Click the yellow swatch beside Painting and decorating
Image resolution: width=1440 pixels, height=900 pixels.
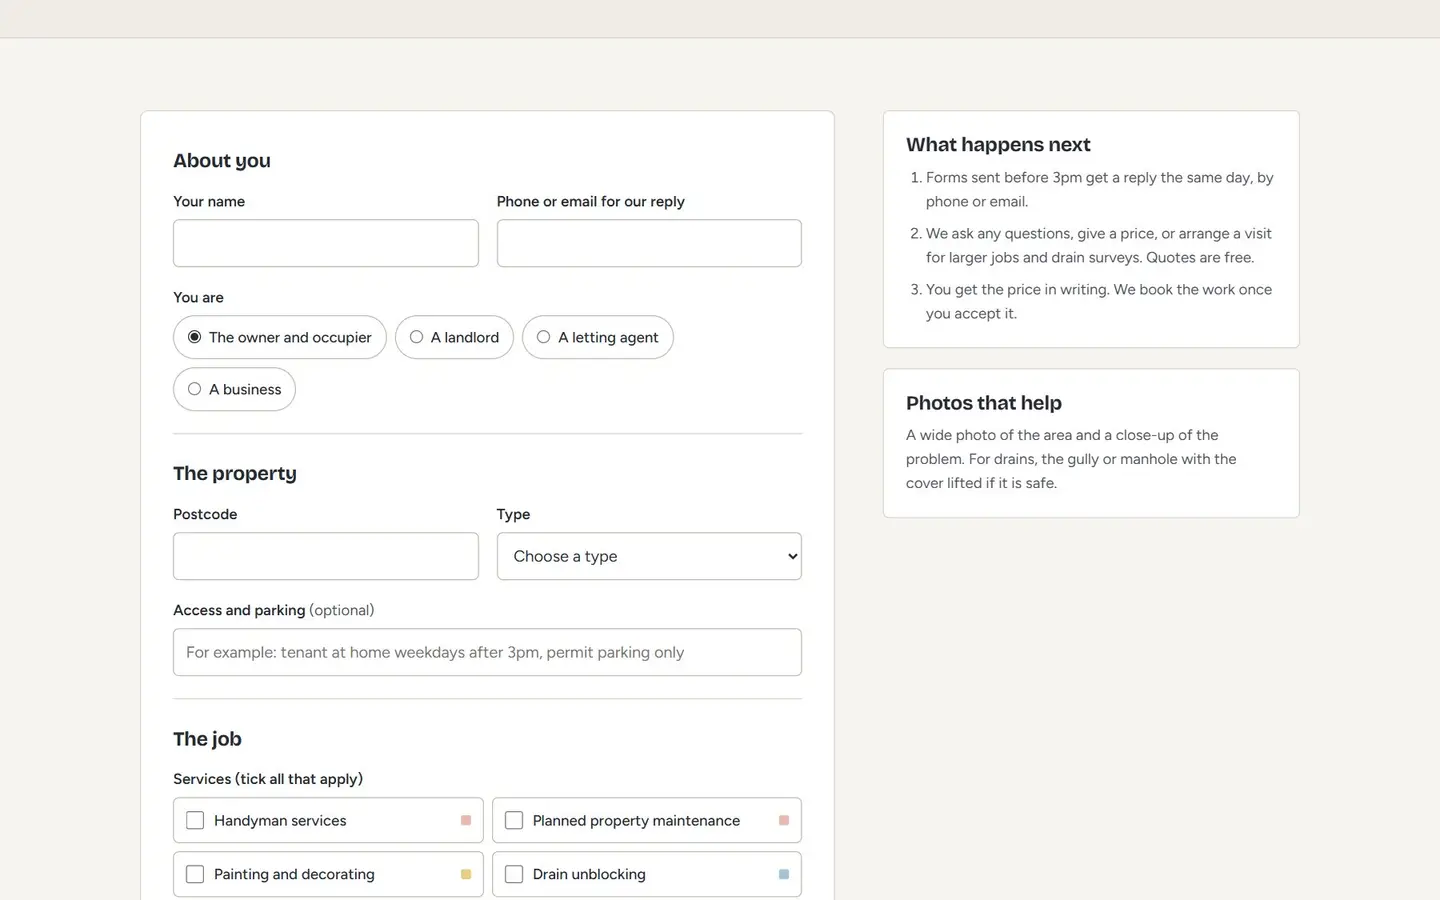tap(466, 874)
